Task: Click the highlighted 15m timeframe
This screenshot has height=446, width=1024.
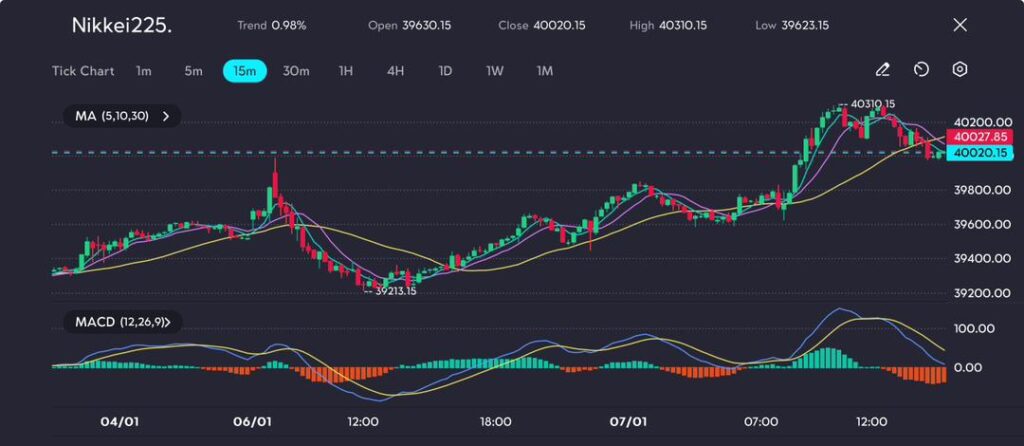Action: point(244,71)
